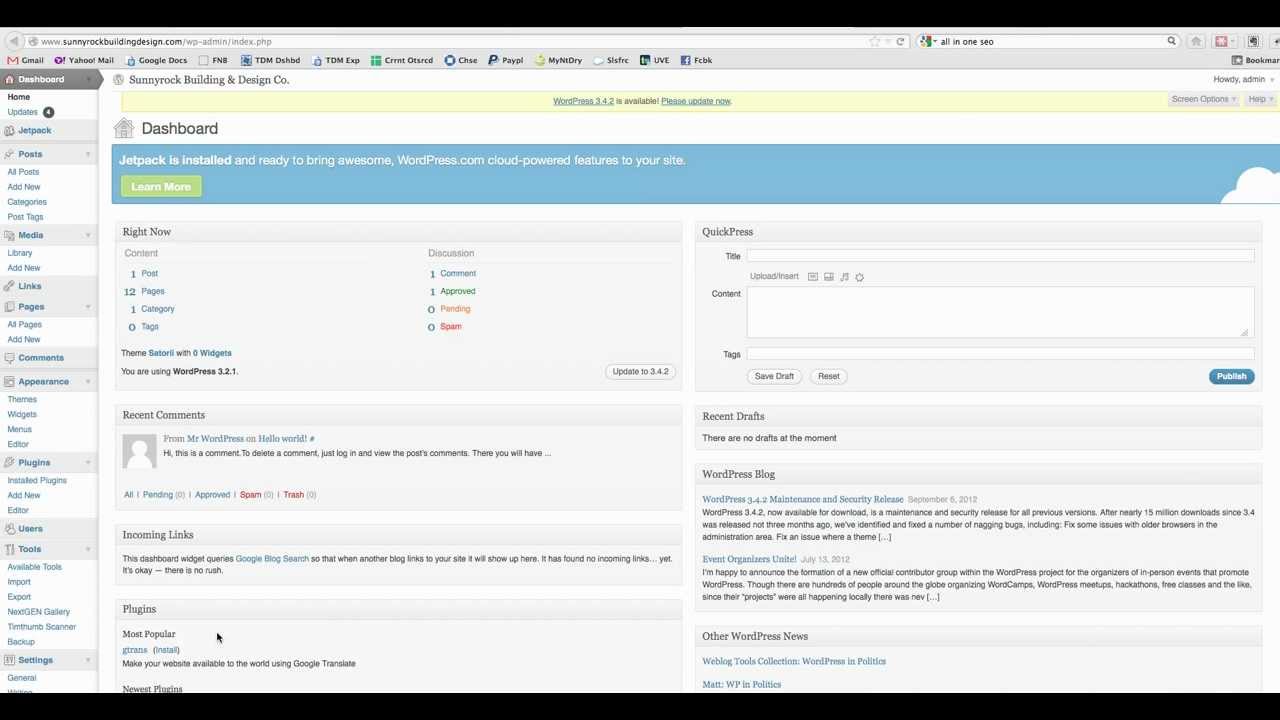
Task: Click the Satorii theme link
Action: click(161, 353)
